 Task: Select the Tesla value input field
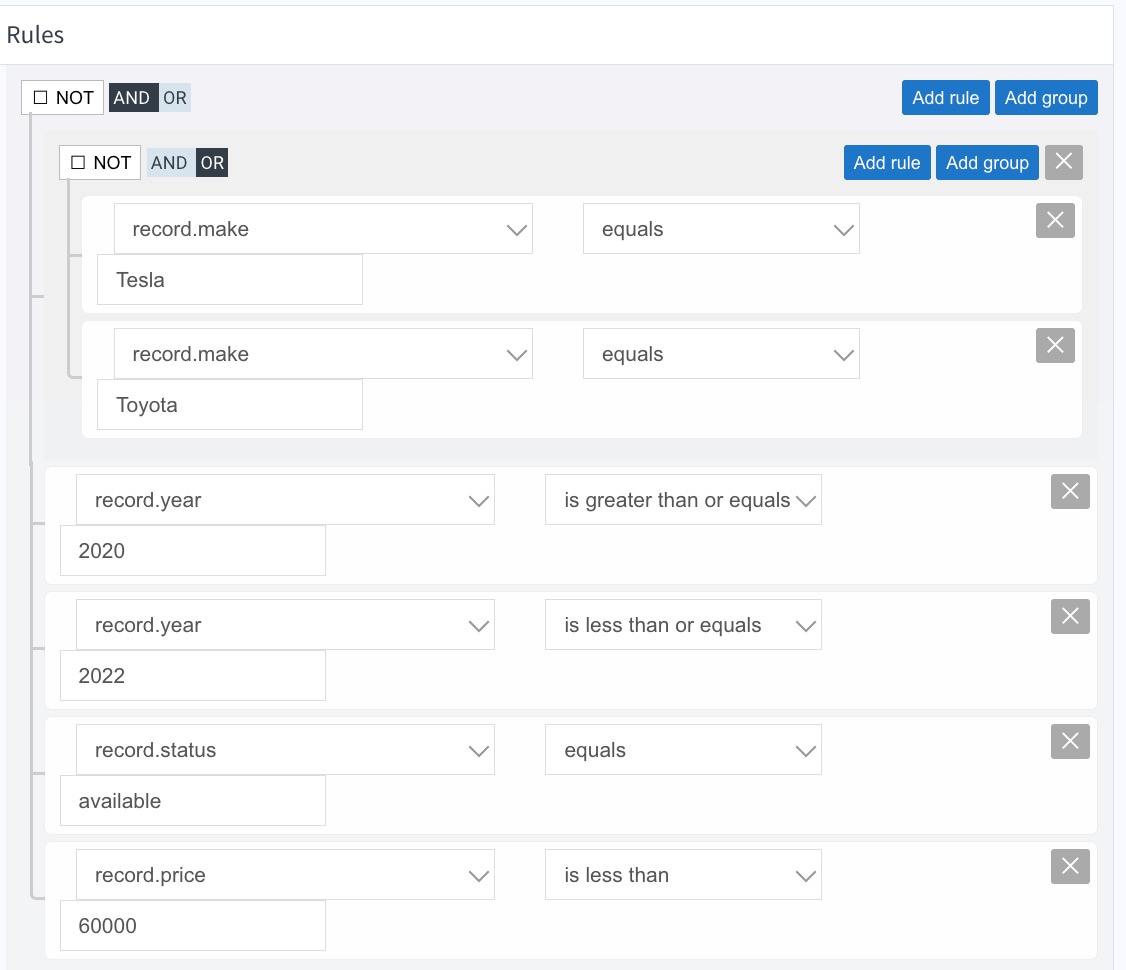[229, 279]
